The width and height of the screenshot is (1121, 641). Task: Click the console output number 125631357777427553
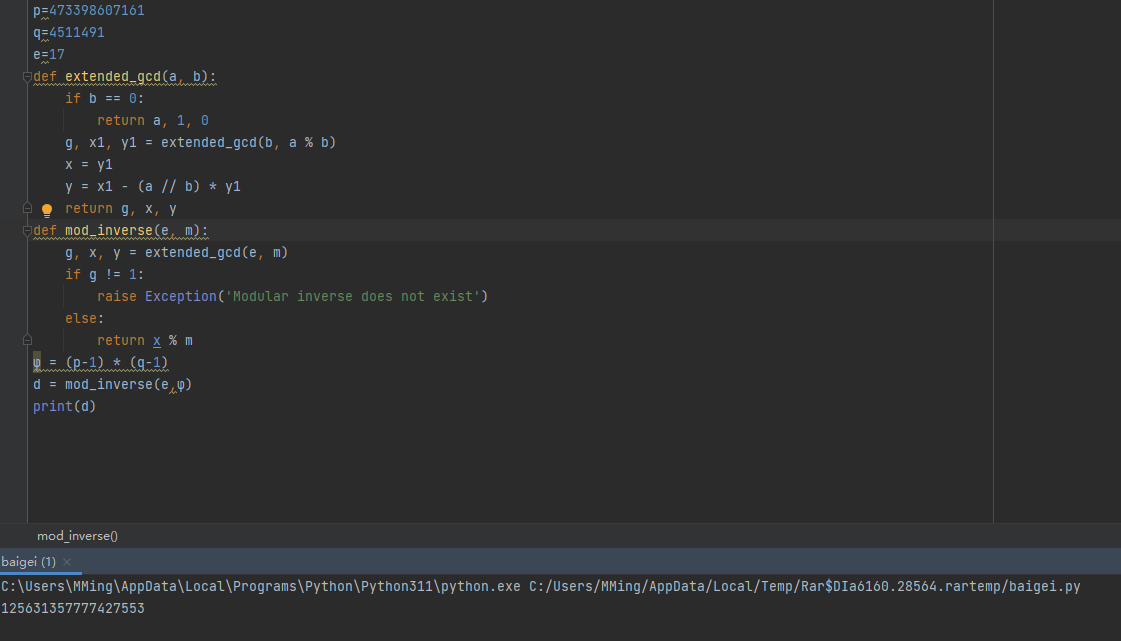73,608
